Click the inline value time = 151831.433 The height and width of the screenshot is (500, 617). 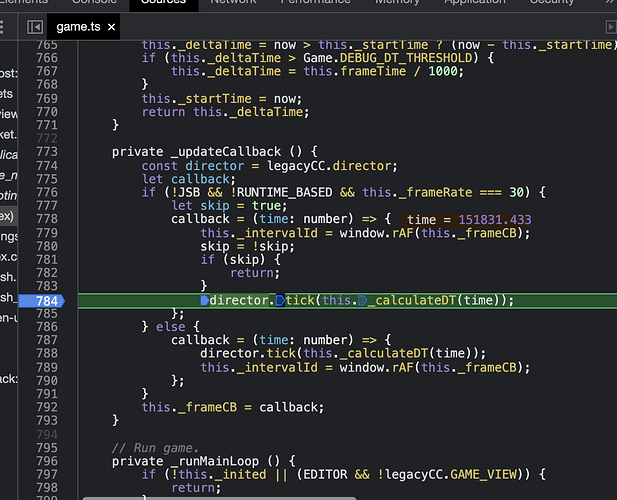click(469, 220)
